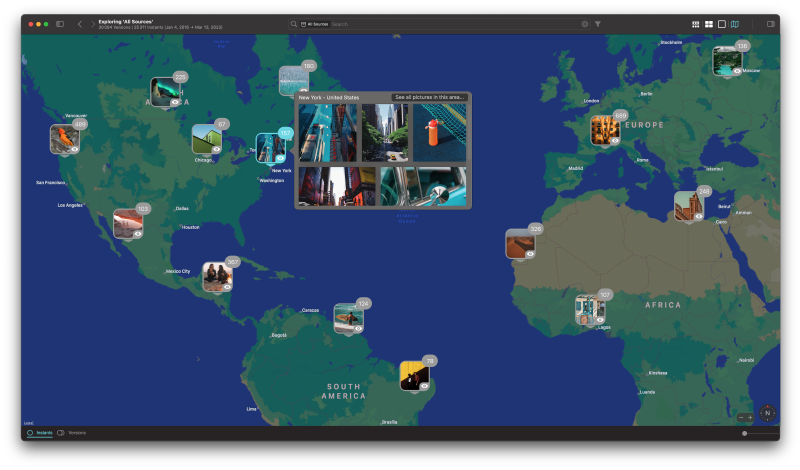This screenshot has width=800, height=470.
Task: Click the Kinshasa city label
Action: [x=658, y=373]
